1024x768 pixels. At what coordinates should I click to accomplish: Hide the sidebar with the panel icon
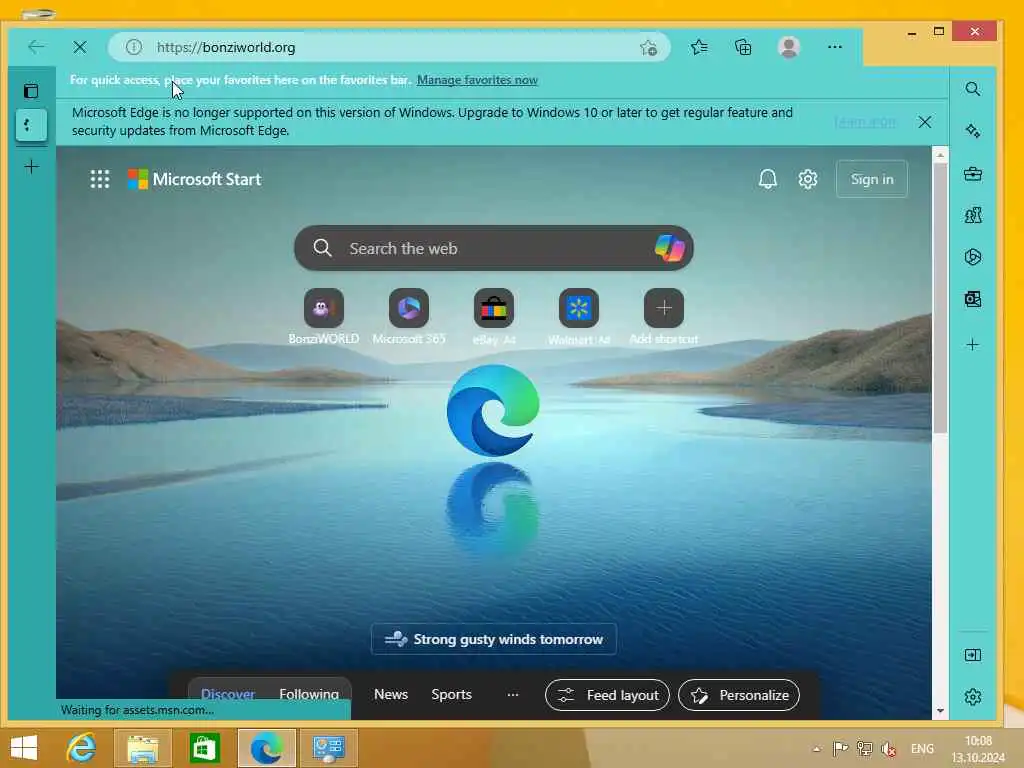pos(972,655)
